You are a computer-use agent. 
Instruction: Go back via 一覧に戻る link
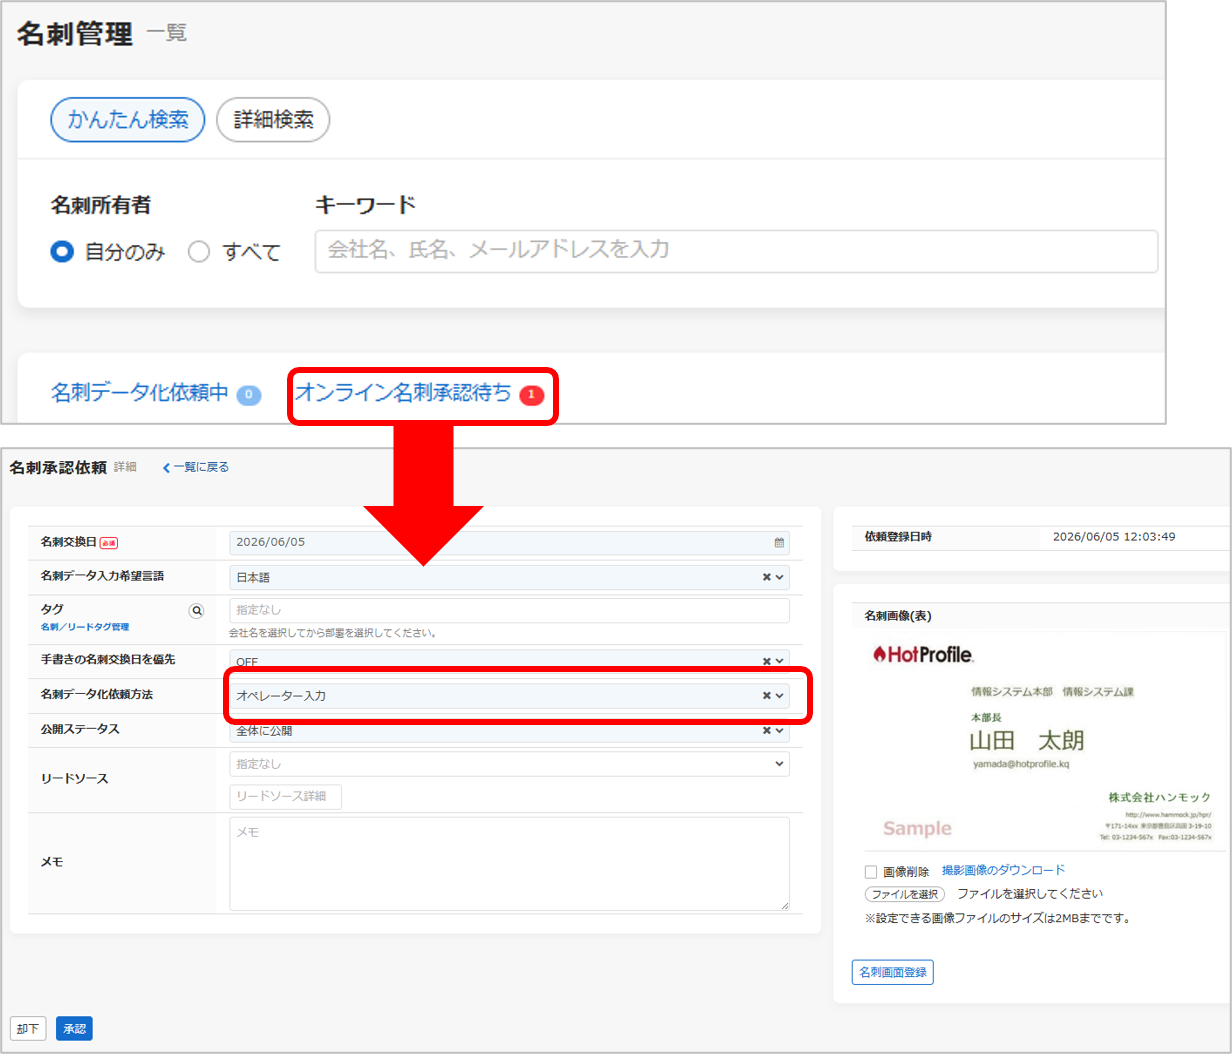click(x=196, y=467)
